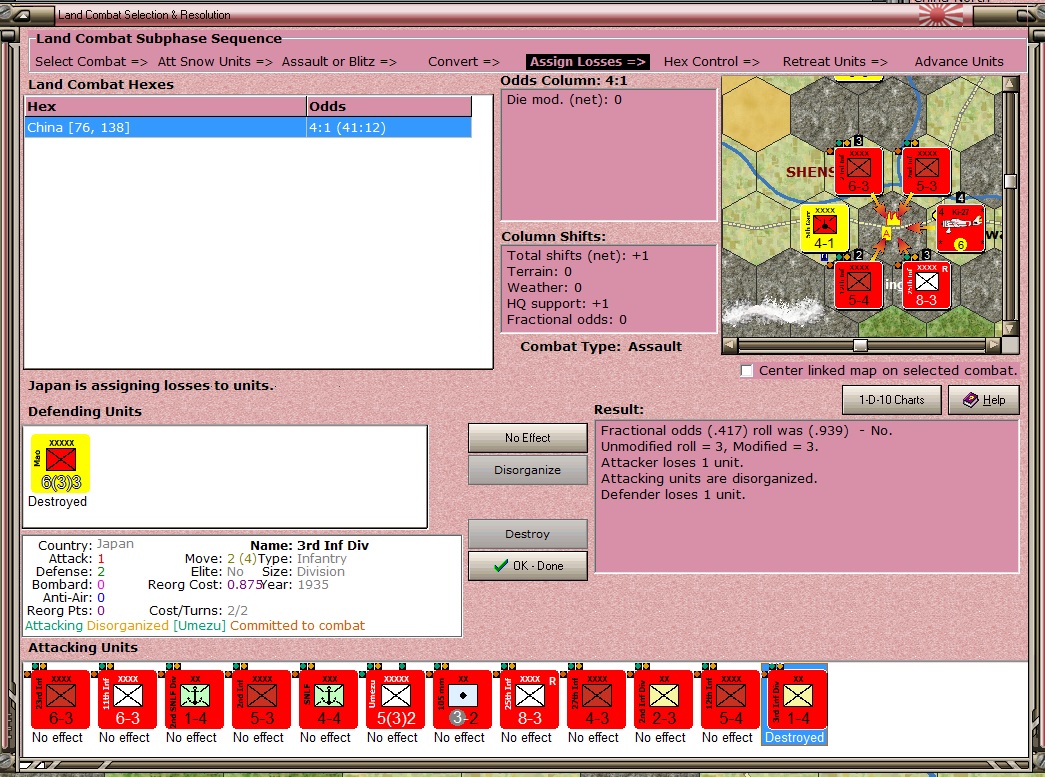Select the SNLF 4-4 marine unit

coord(329,700)
